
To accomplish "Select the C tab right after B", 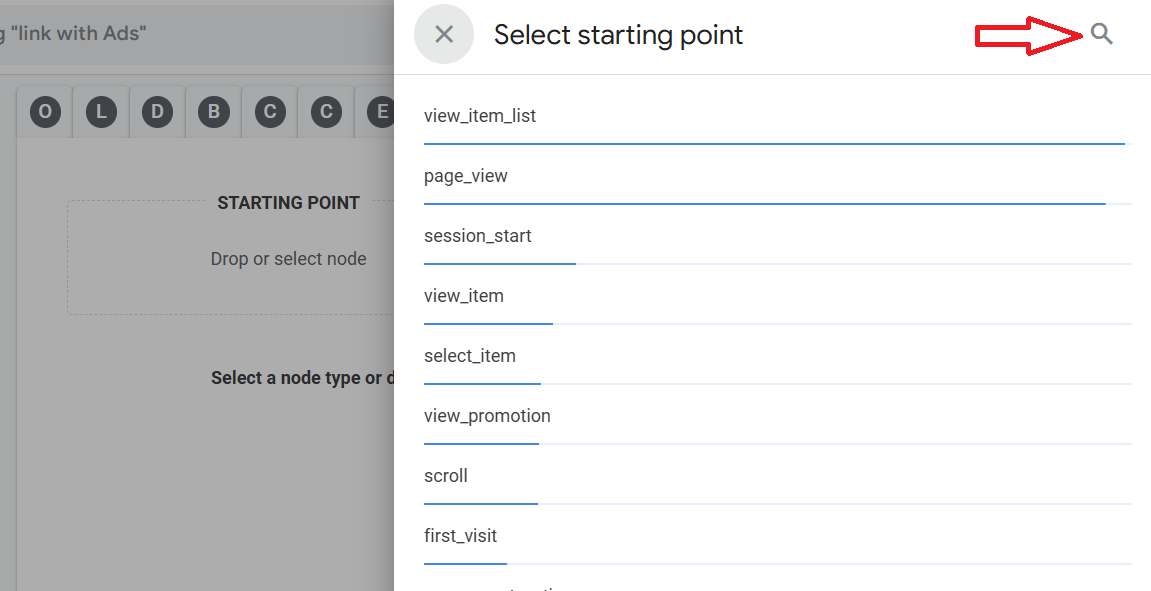I will (x=270, y=112).
